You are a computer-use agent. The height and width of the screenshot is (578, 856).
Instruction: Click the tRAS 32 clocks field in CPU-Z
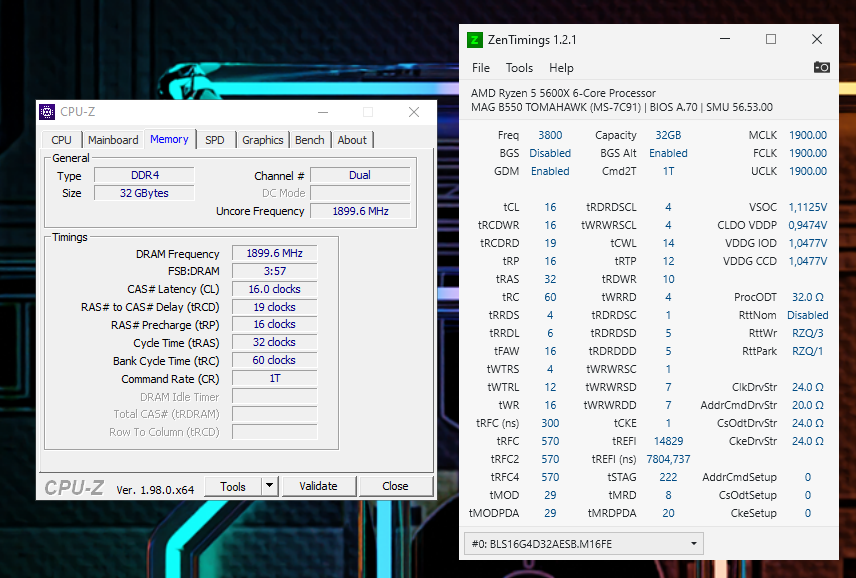[x=275, y=342]
